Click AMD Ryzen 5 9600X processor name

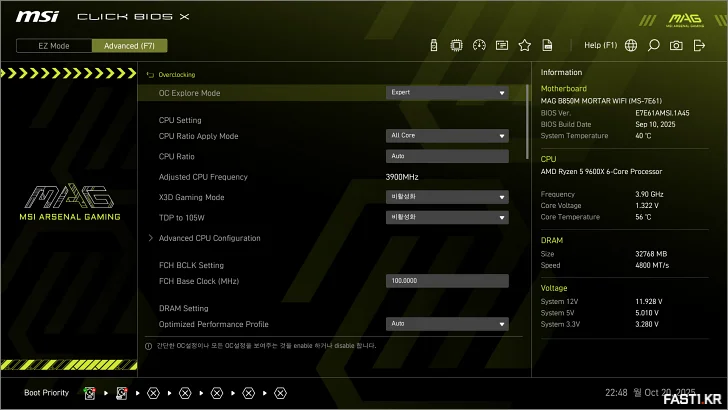[601, 171]
